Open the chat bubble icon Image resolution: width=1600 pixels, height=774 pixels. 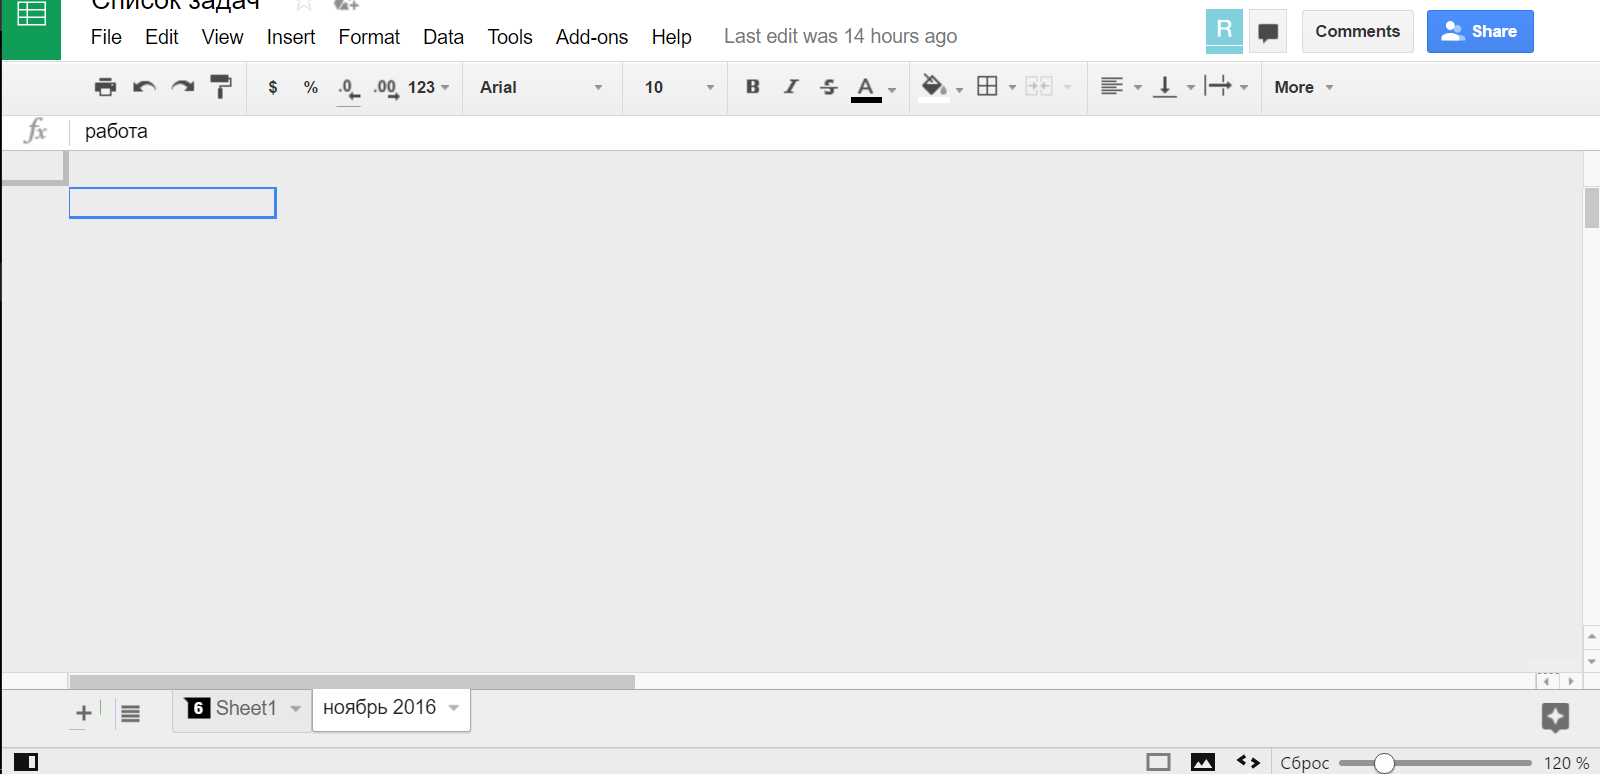coord(1268,32)
